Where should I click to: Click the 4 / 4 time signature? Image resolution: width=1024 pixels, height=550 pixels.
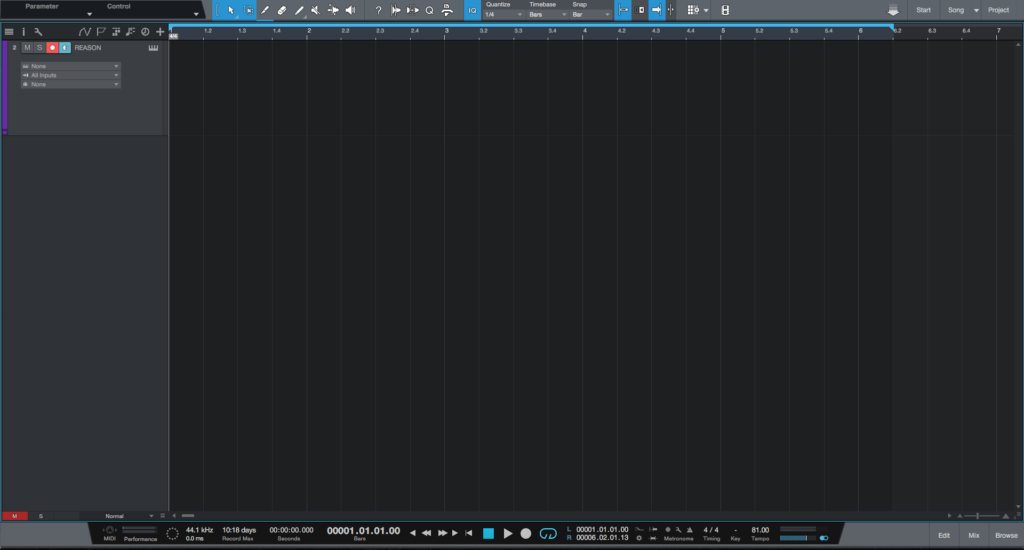click(711, 530)
